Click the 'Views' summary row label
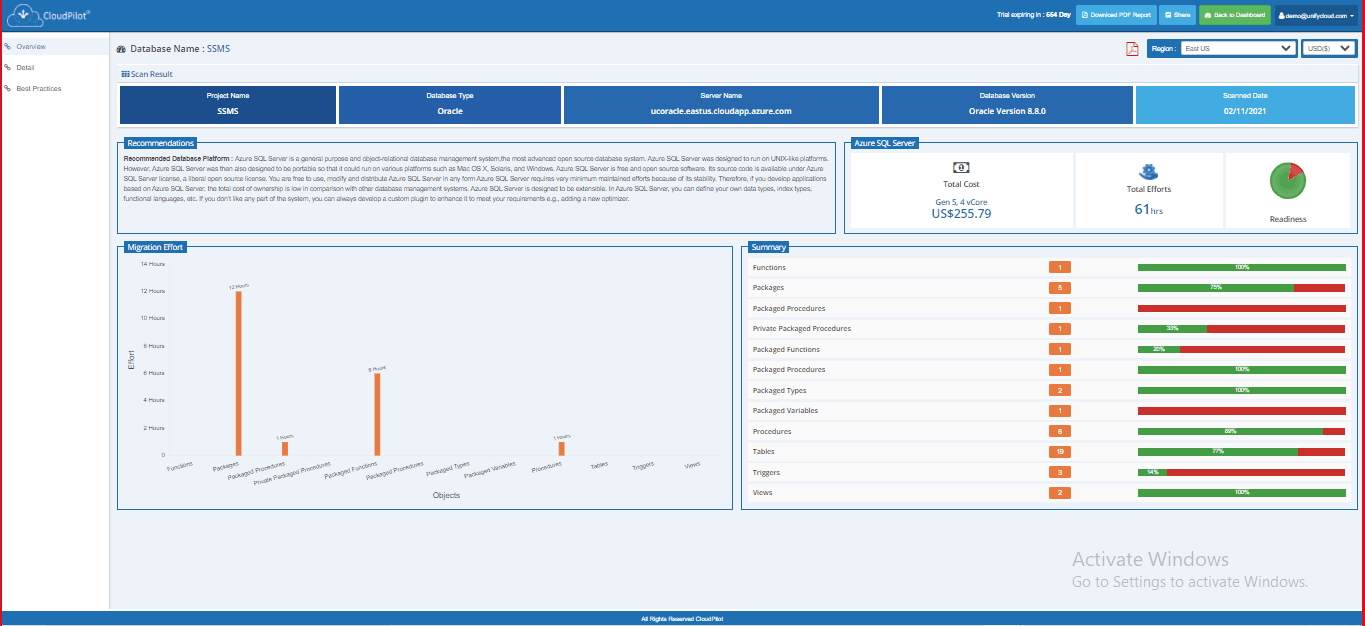Image resolution: width=1365 pixels, height=626 pixels. click(762, 493)
